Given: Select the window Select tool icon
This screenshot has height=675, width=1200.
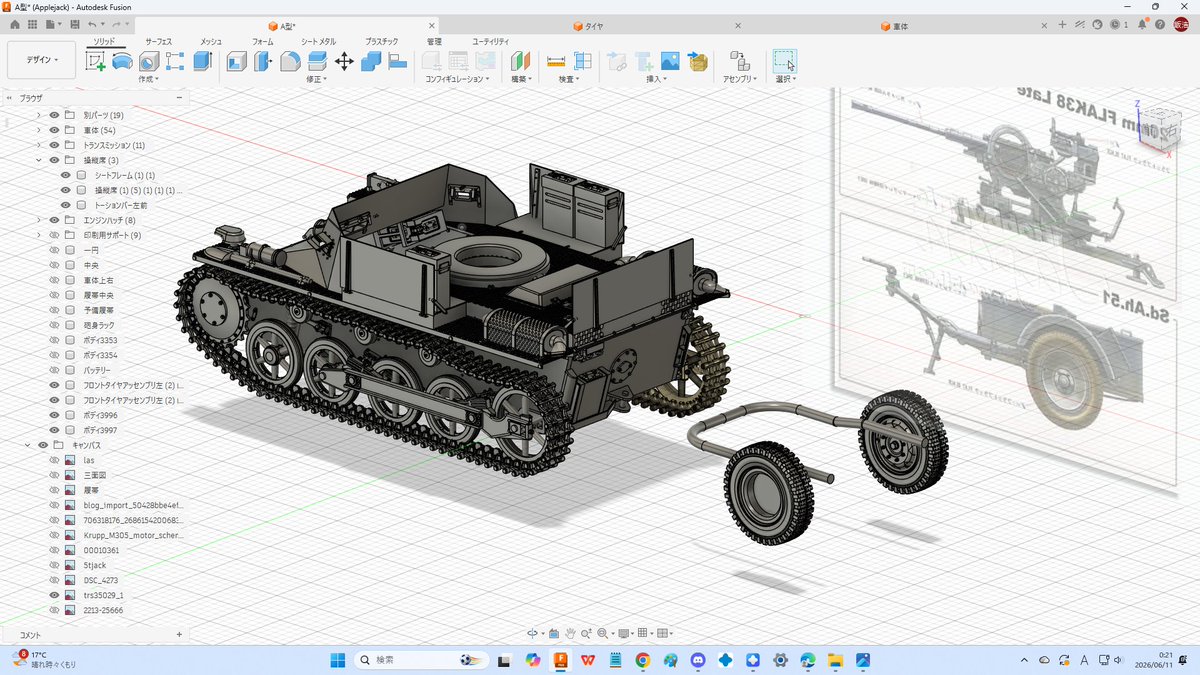Looking at the screenshot, I should (785, 61).
